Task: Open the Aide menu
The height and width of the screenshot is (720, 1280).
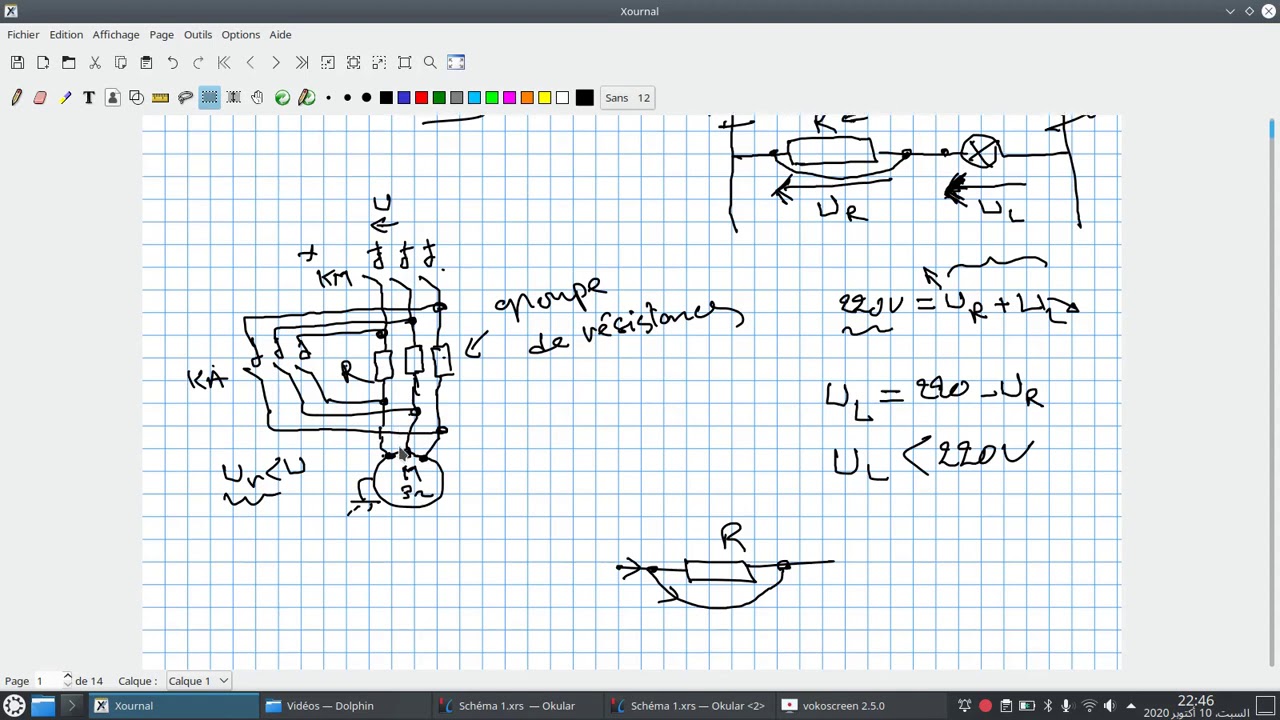Action: tap(280, 35)
